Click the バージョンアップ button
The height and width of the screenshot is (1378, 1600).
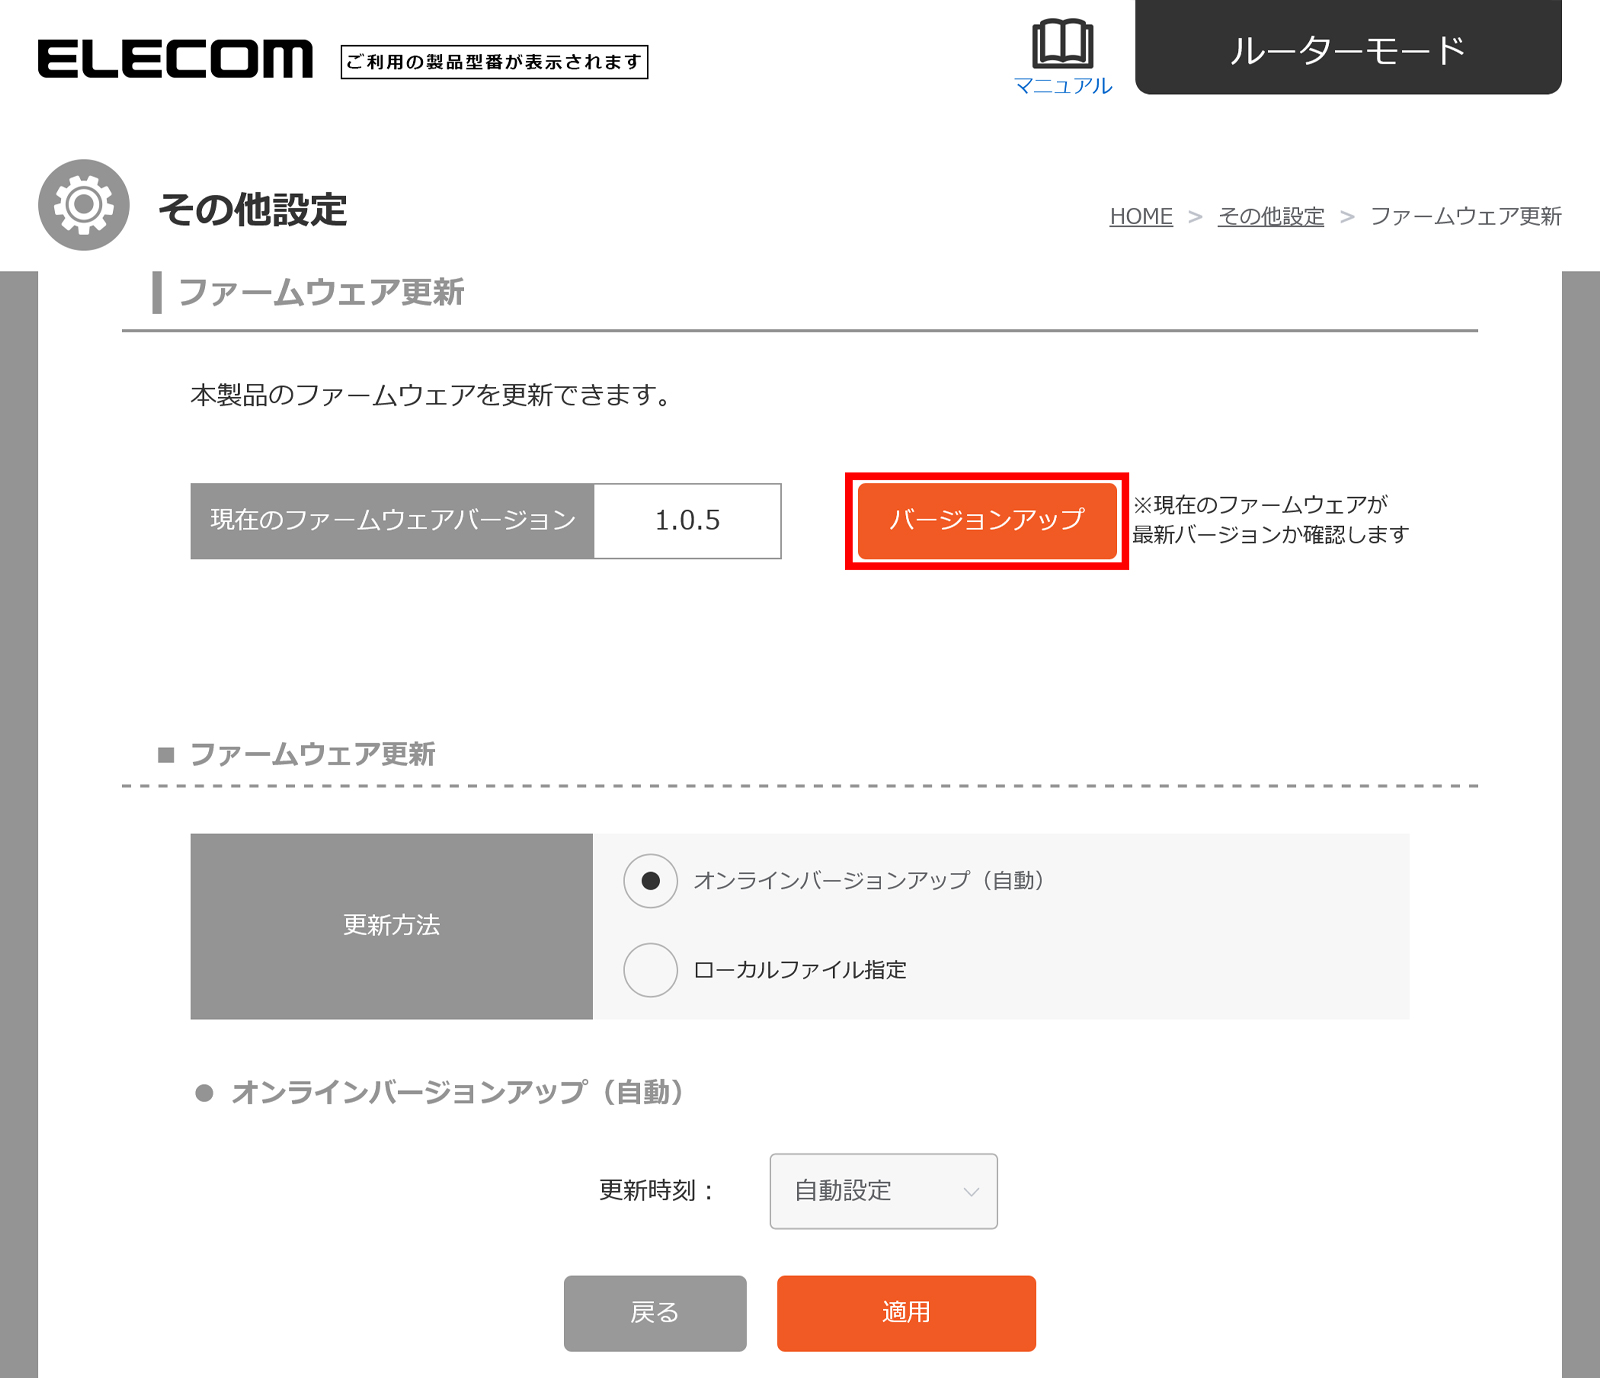(987, 521)
